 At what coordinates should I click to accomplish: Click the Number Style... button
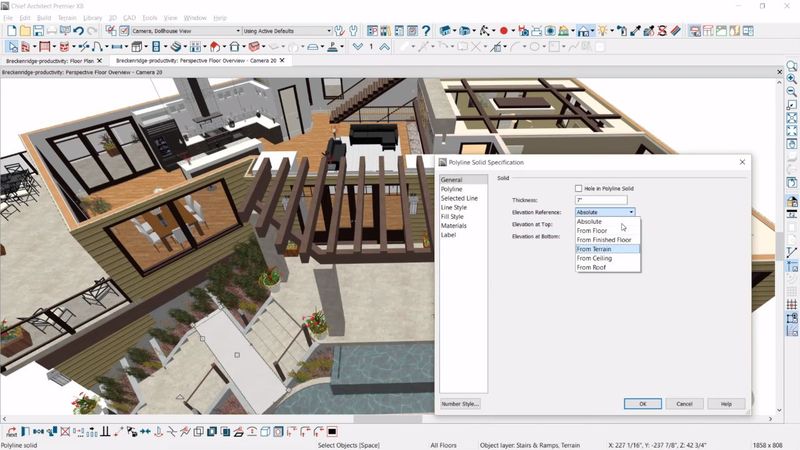(x=460, y=404)
